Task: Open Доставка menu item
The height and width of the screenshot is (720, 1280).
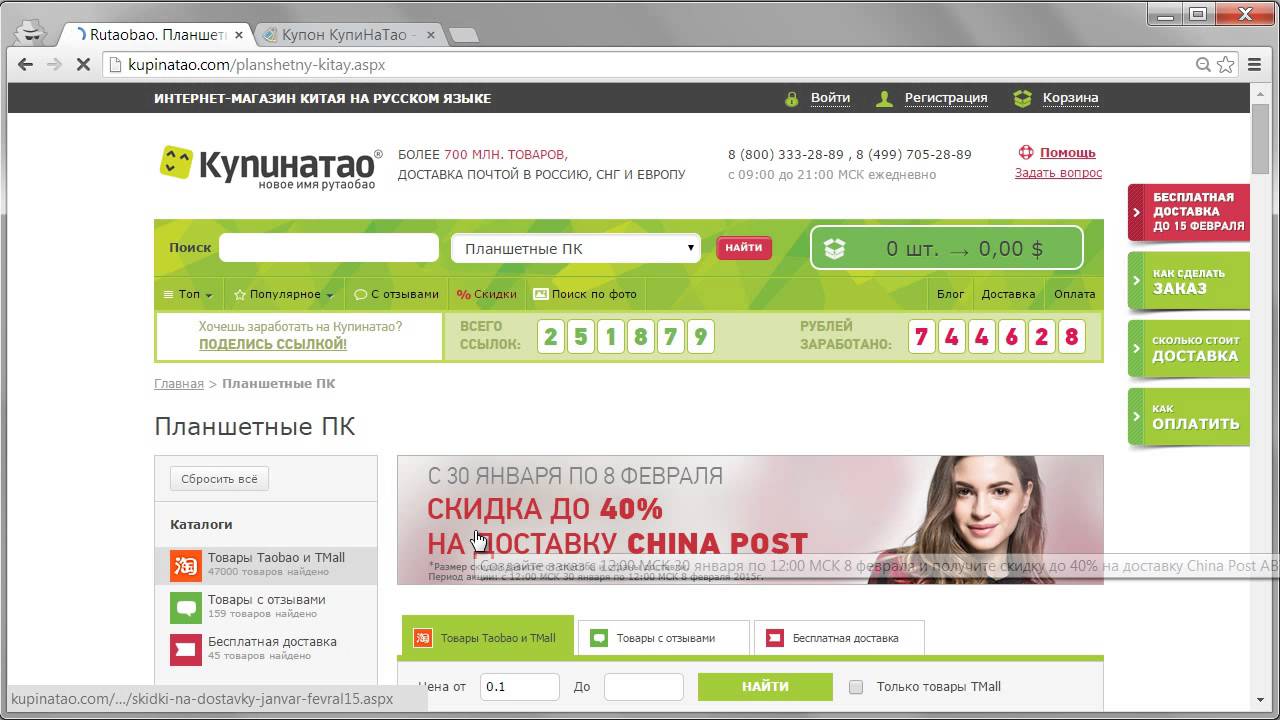Action: click(x=1008, y=294)
